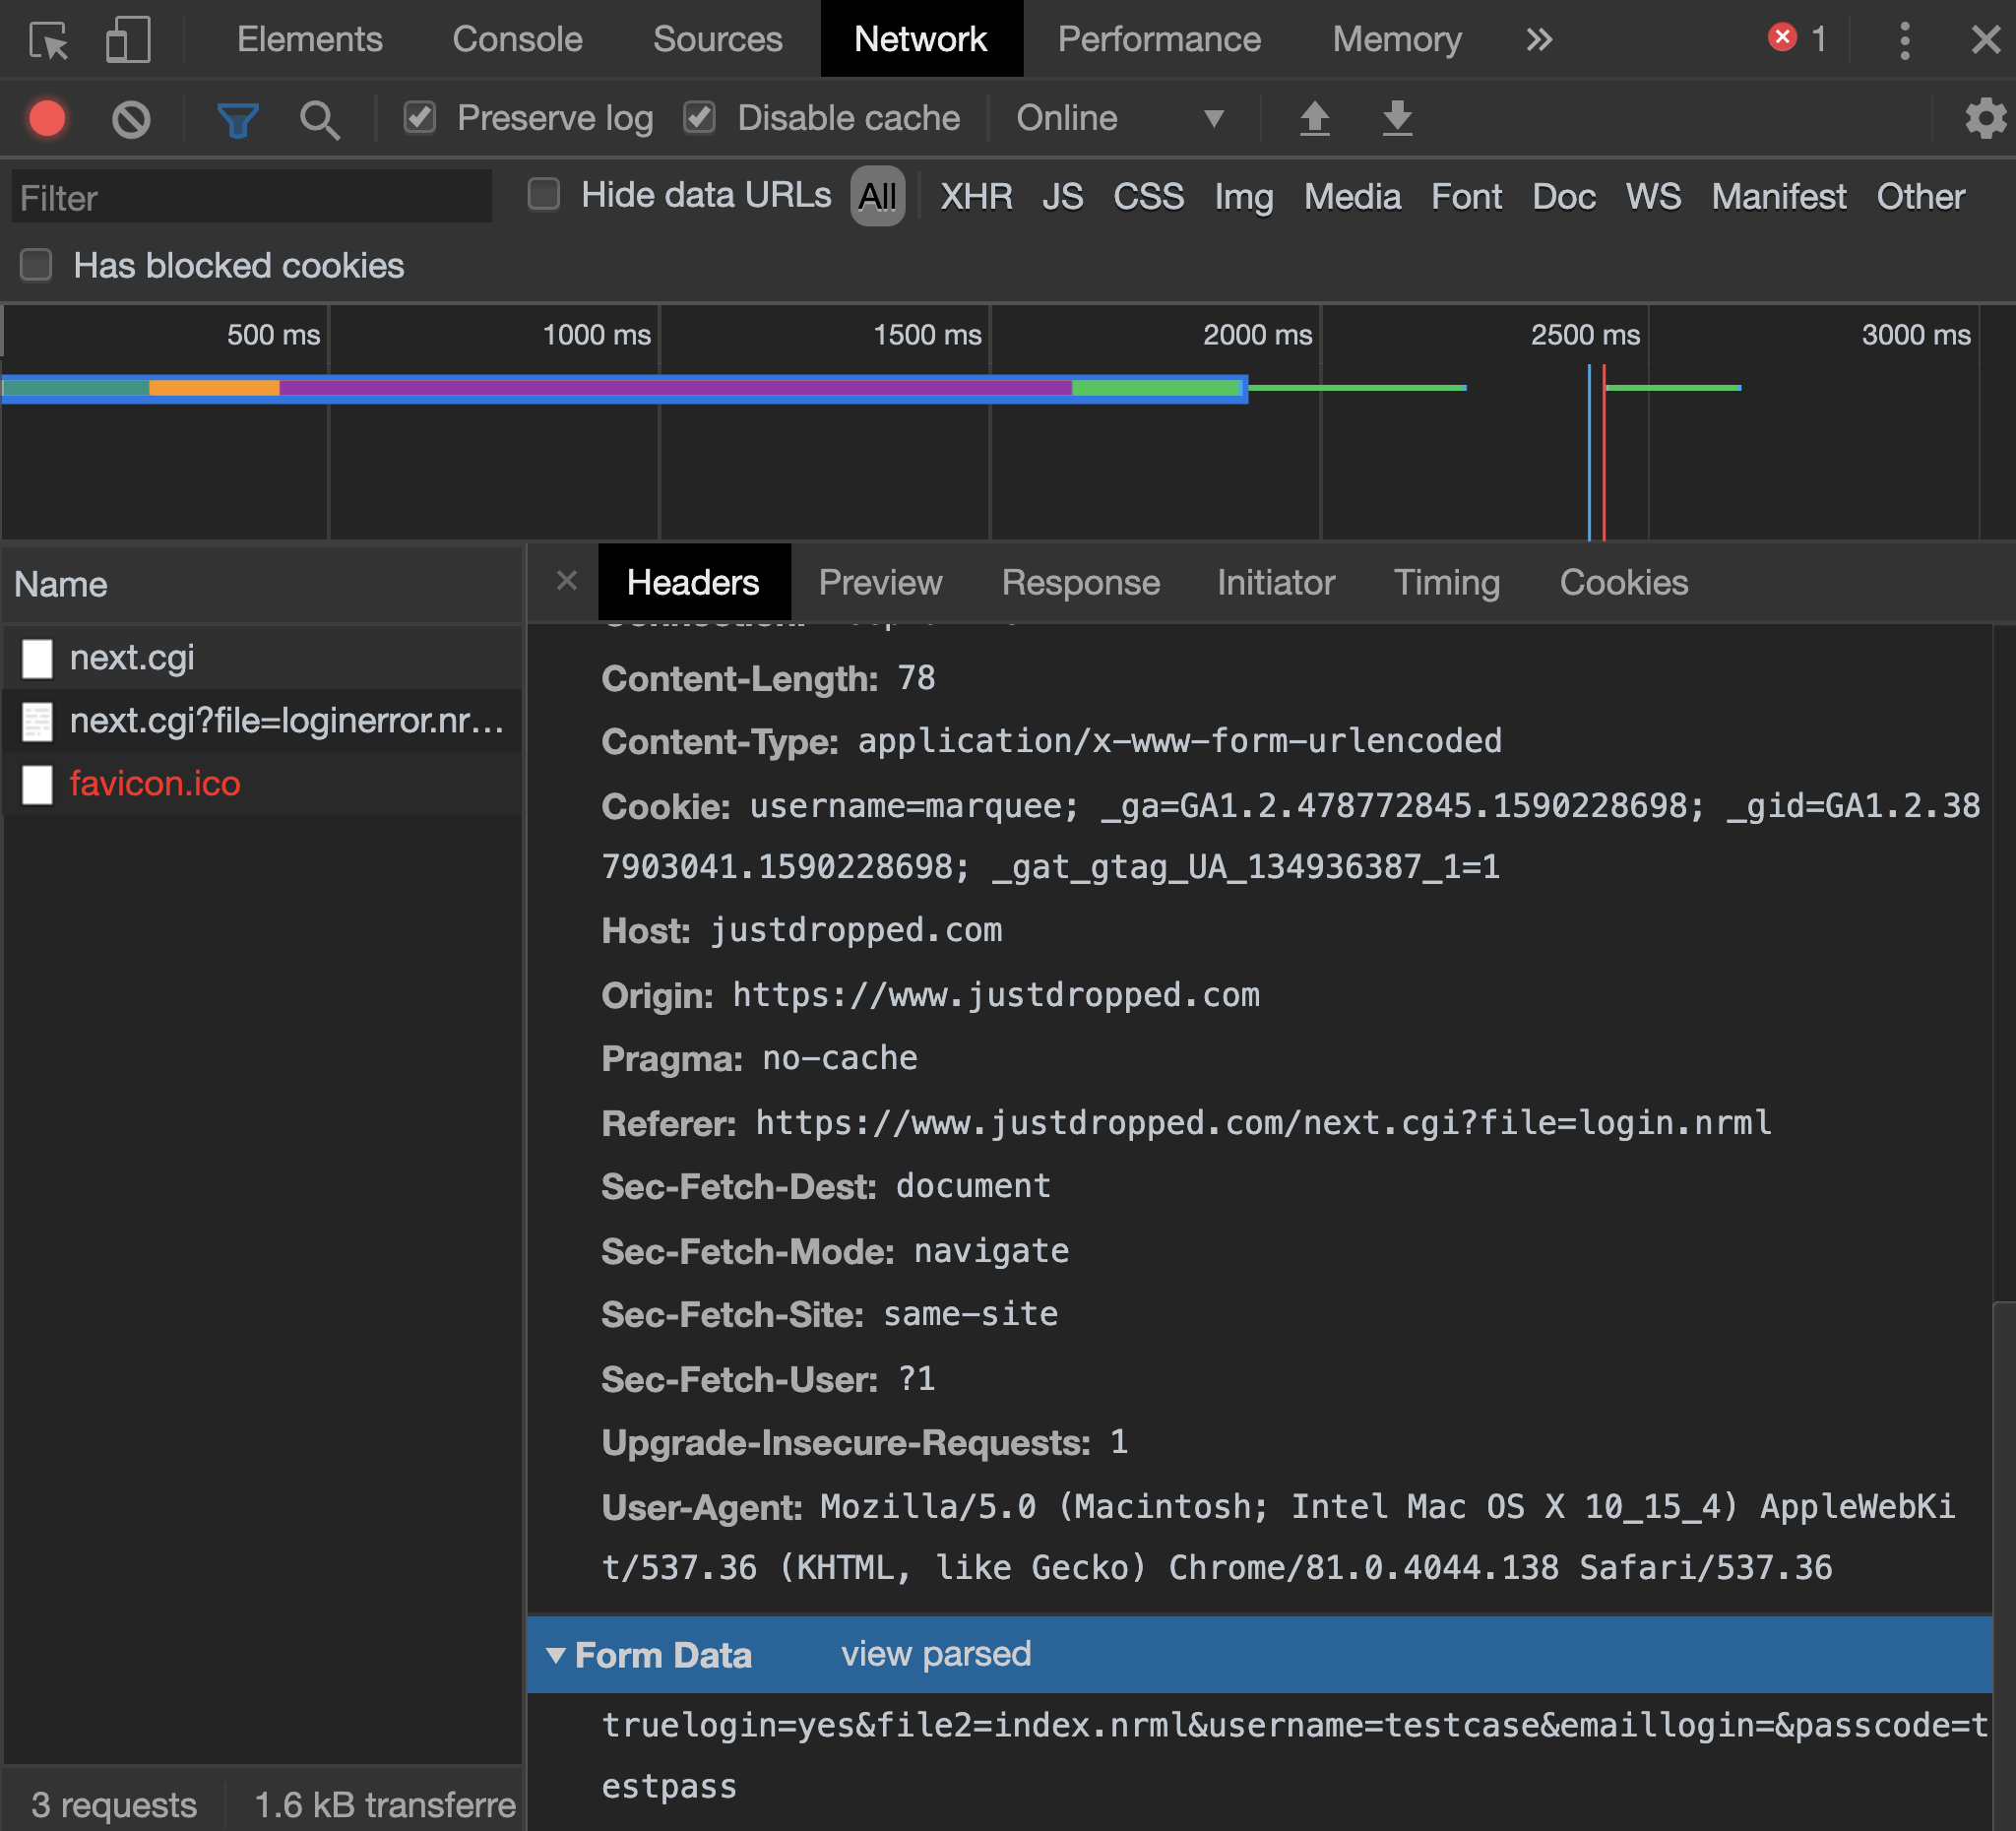Collapse the Form Data section
2016x1831 pixels.
560,1655
